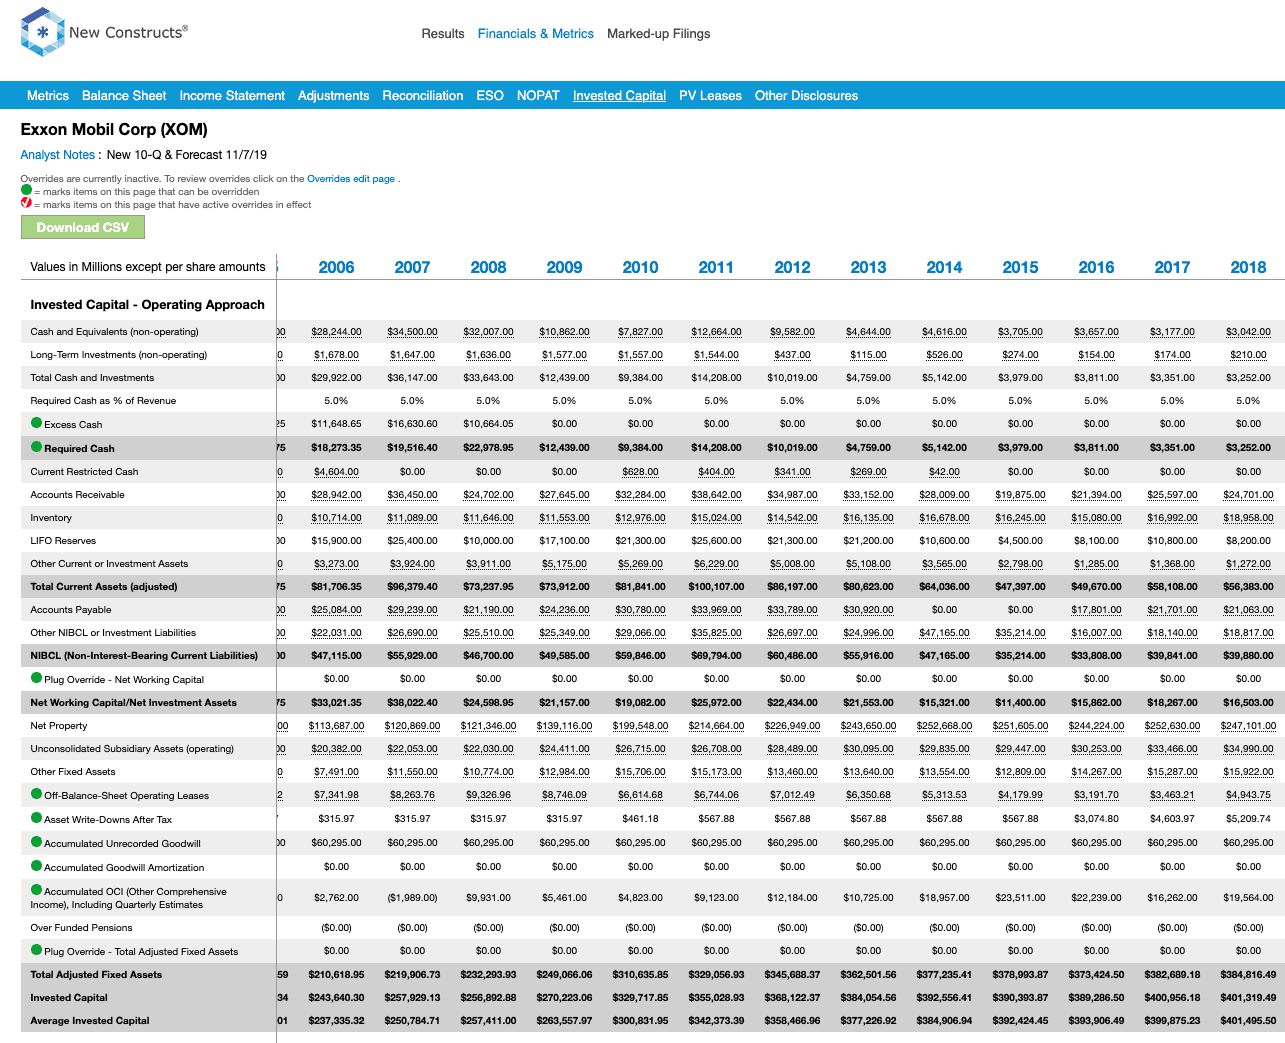Click 2011 Accounts Payable value $33,969.00
The height and width of the screenshot is (1043, 1285).
pyautogui.click(x=716, y=610)
